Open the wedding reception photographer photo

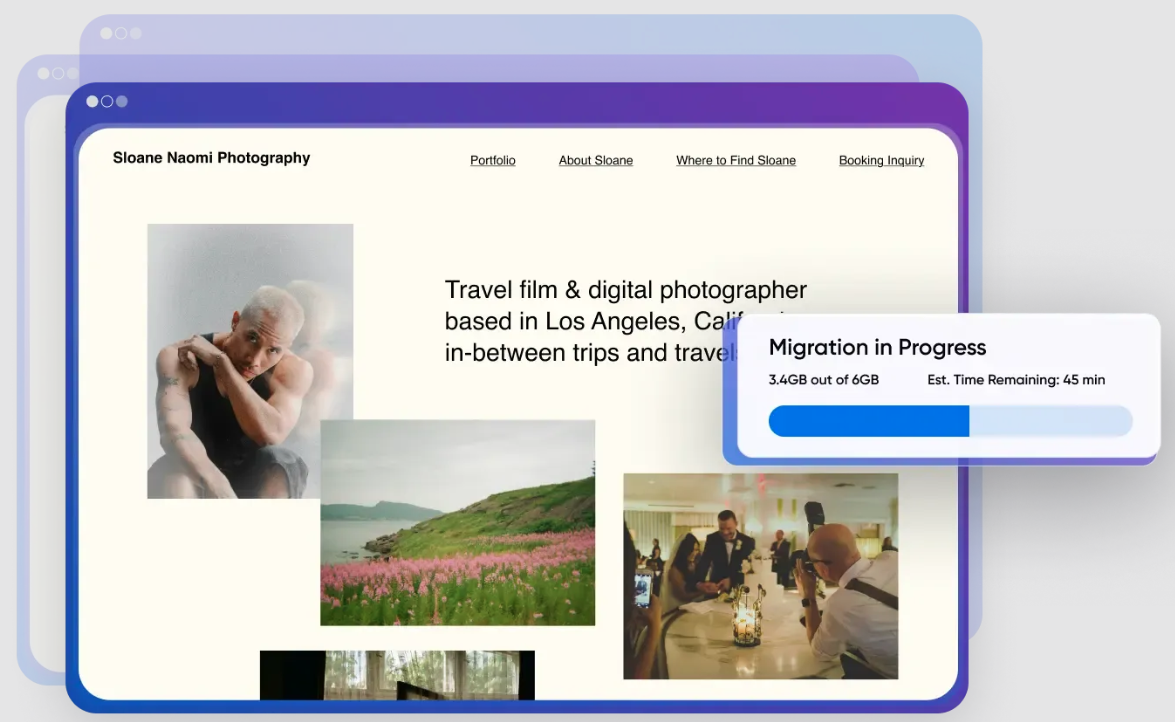click(x=761, y=576)
